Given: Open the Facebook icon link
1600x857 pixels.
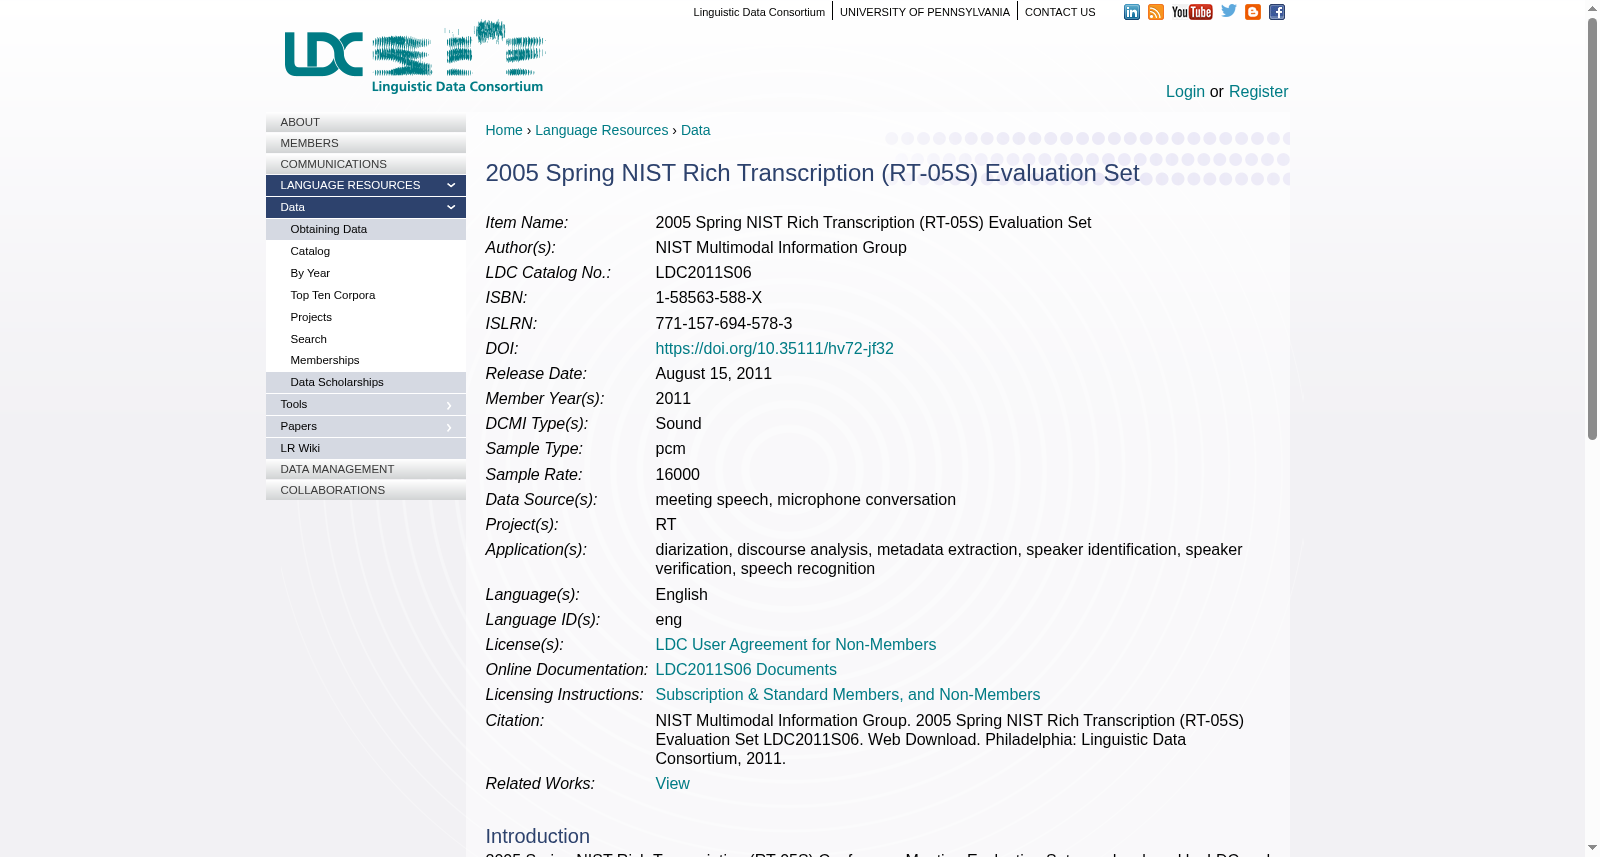Looking at the screenshot, I should pos(1277,12).
